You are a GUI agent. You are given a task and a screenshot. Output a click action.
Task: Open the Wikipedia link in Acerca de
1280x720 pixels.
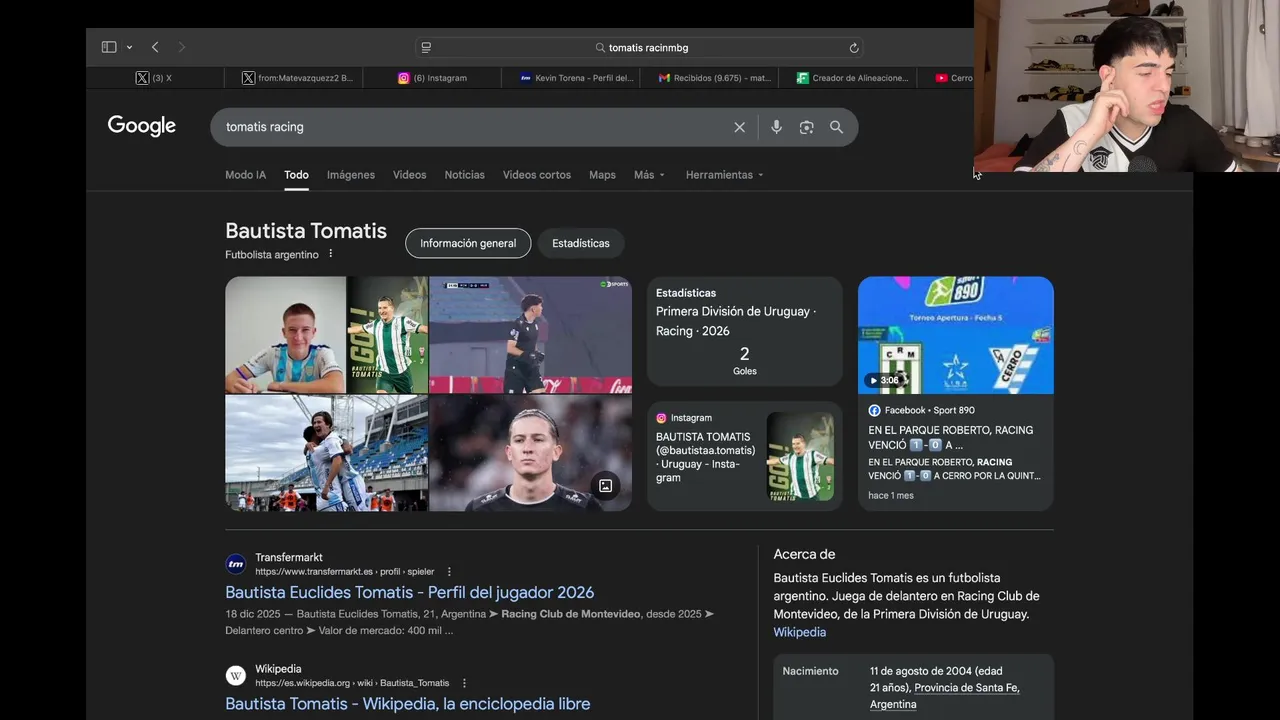[800, 632]
